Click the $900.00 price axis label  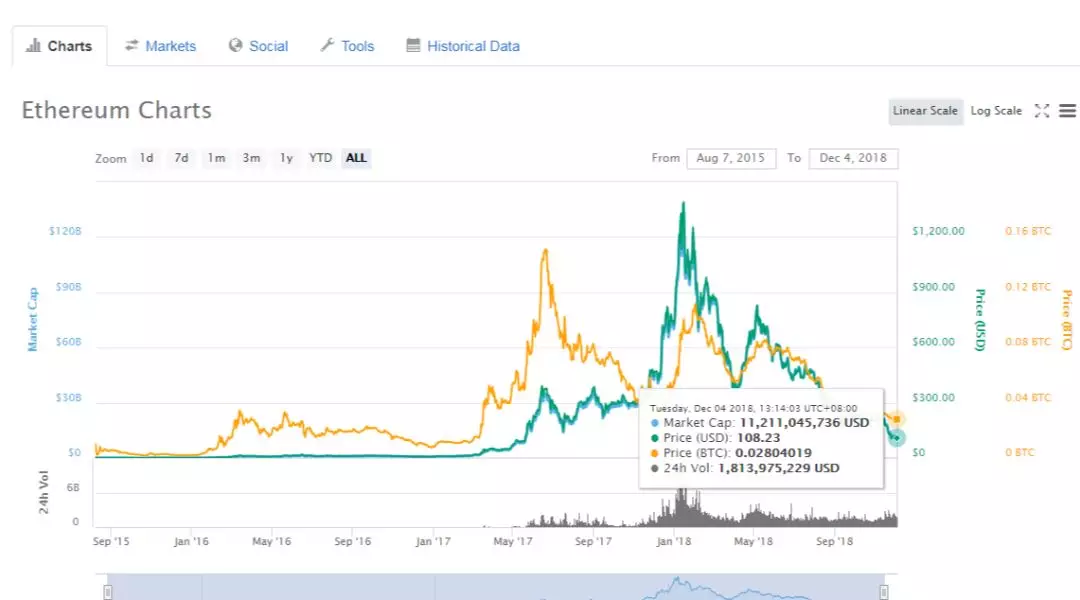(933, 287)
